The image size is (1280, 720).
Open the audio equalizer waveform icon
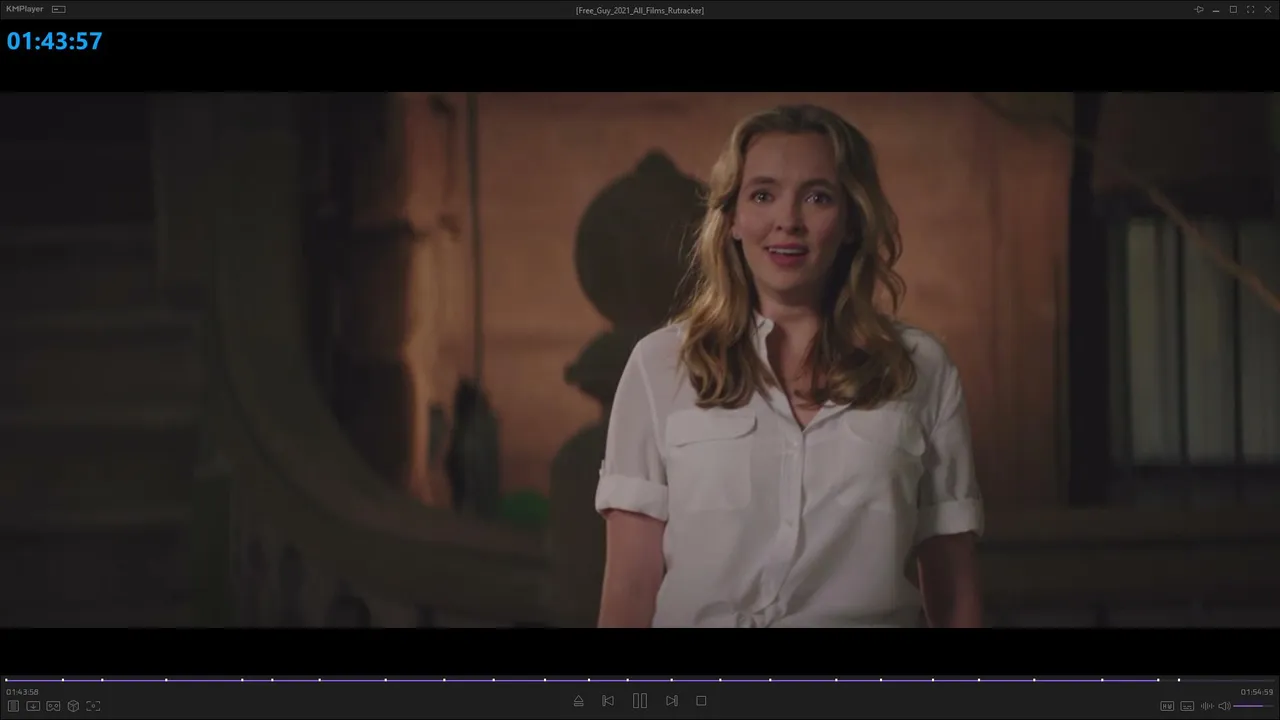click(1207, 706)
